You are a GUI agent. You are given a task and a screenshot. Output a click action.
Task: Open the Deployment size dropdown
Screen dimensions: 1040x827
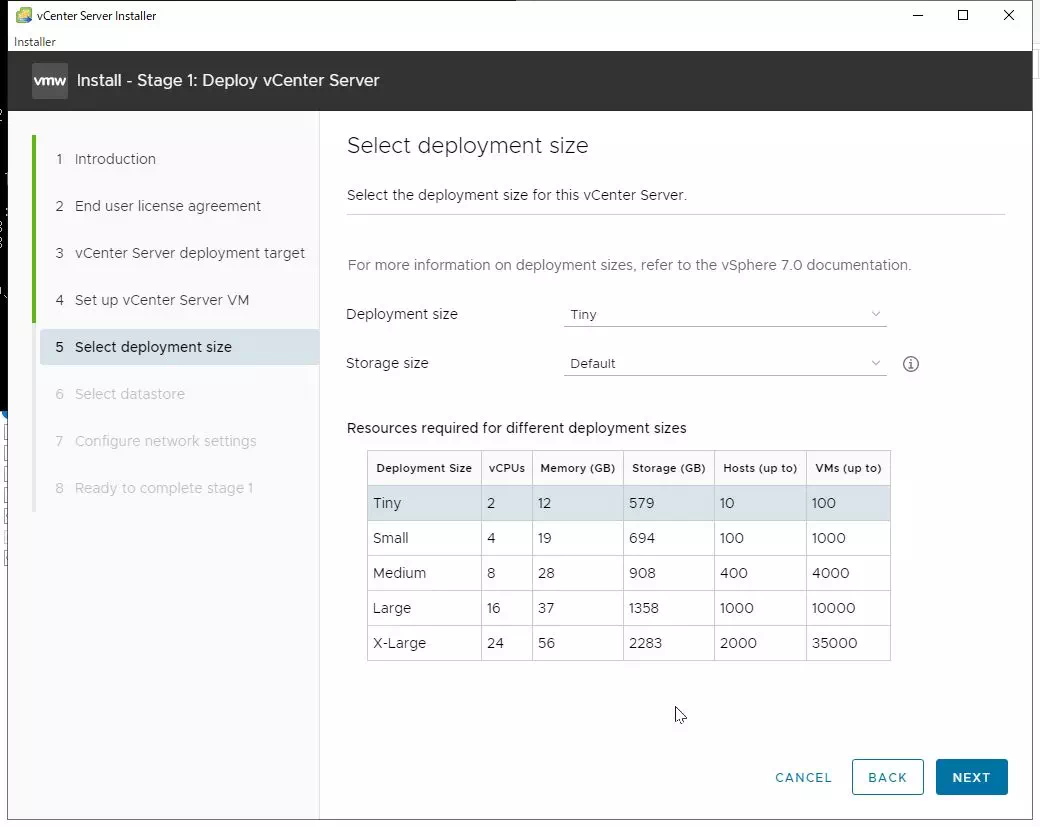pyautogui.click(x=725, y=314)
